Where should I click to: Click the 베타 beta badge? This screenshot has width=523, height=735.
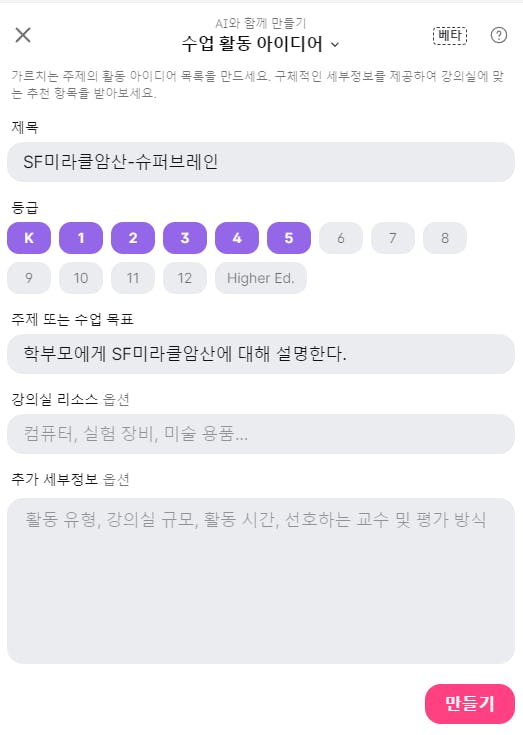[x=450, y=36]
